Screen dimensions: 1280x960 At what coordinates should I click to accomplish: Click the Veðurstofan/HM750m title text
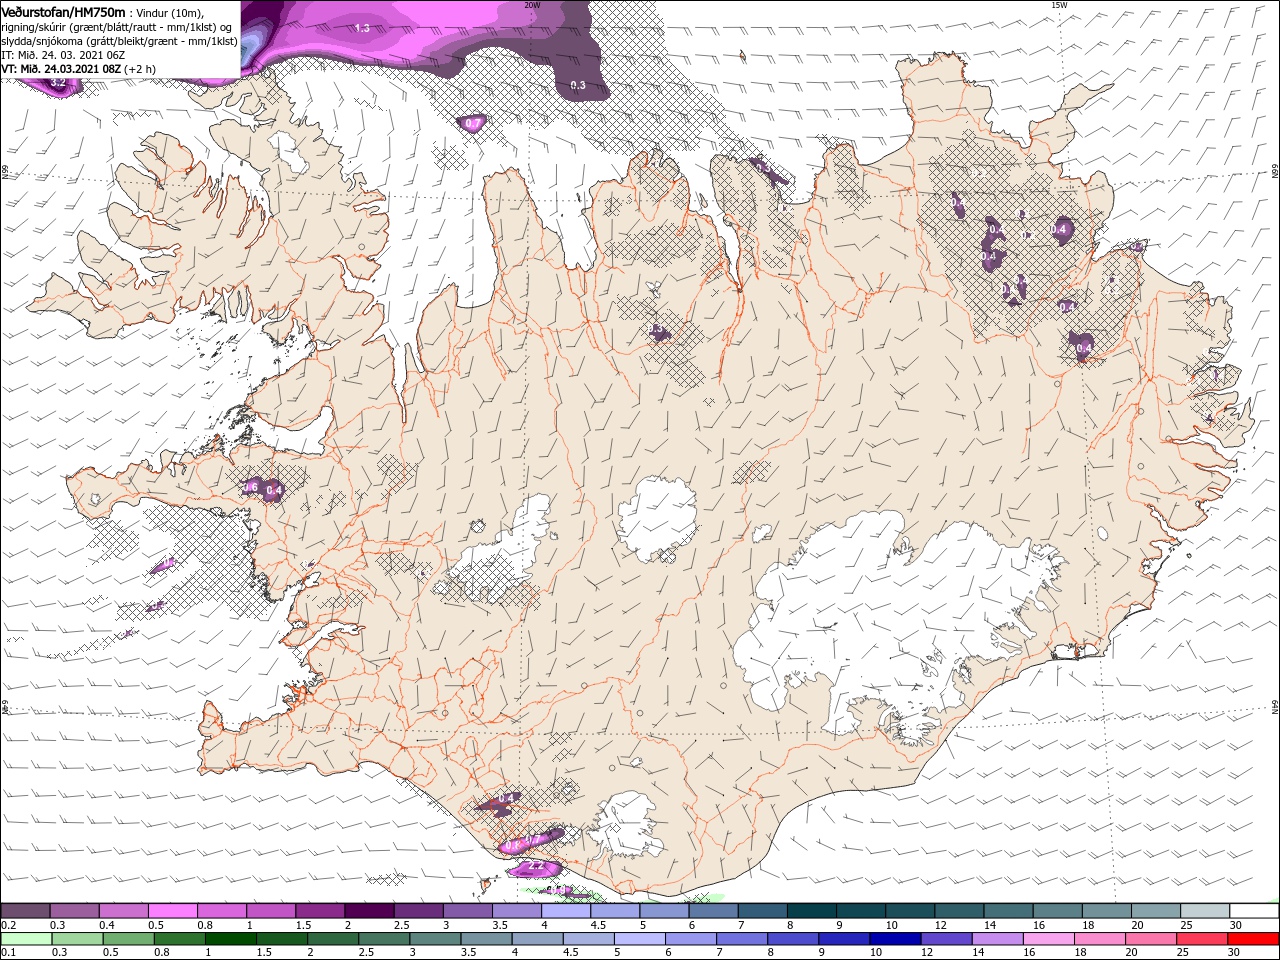click(63, 11)
